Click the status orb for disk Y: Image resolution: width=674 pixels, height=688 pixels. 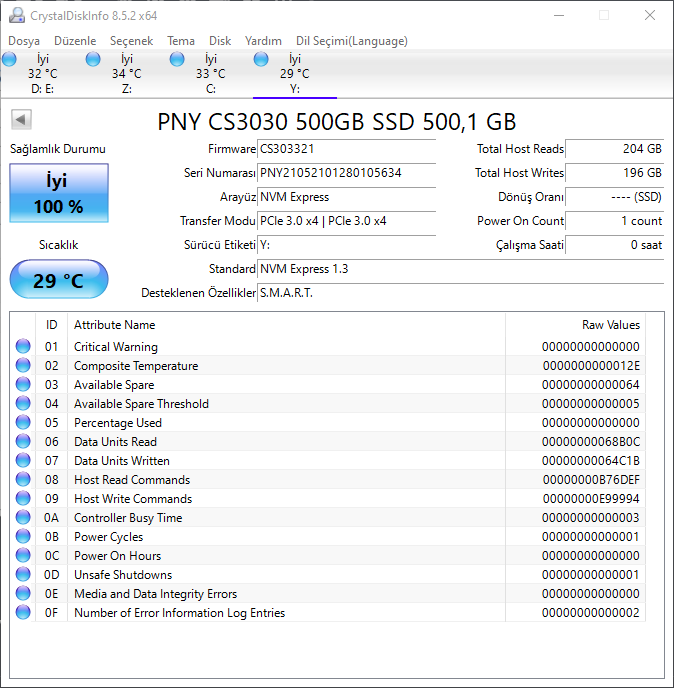(x=261, y=59)
